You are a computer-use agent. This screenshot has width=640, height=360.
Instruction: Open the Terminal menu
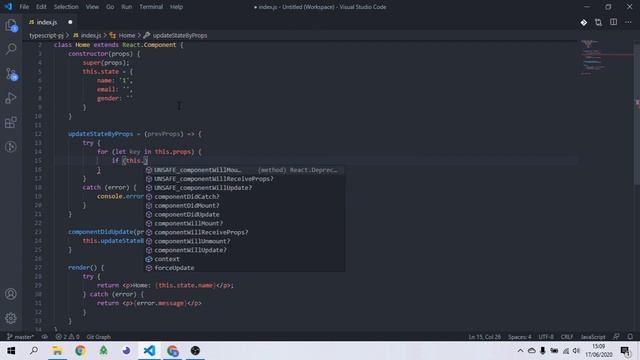pyautogui.click(x=151, y=7)
